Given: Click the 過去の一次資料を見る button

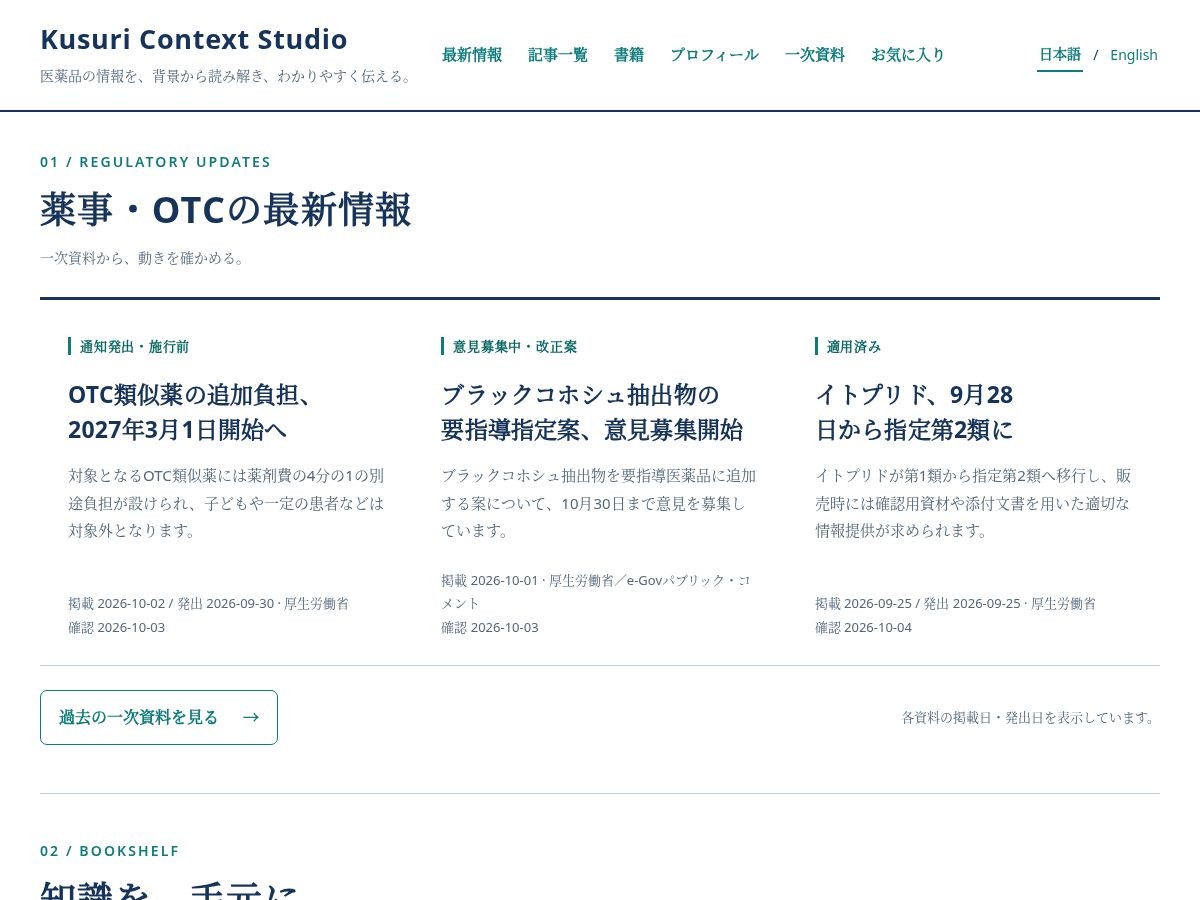Looking at the screenshot, I should click(x=159, y=717).
